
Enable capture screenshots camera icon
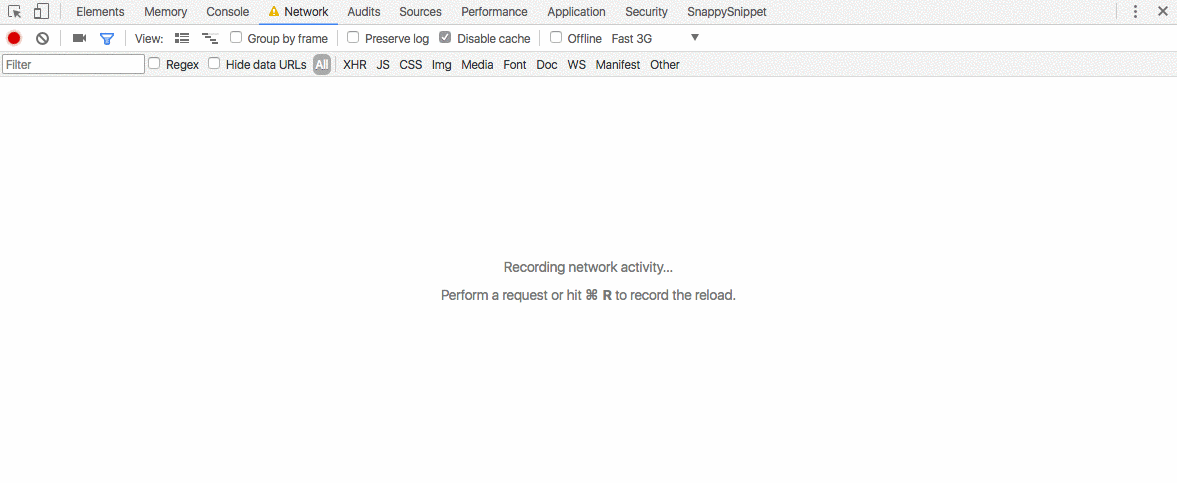(x=79, y=38)
